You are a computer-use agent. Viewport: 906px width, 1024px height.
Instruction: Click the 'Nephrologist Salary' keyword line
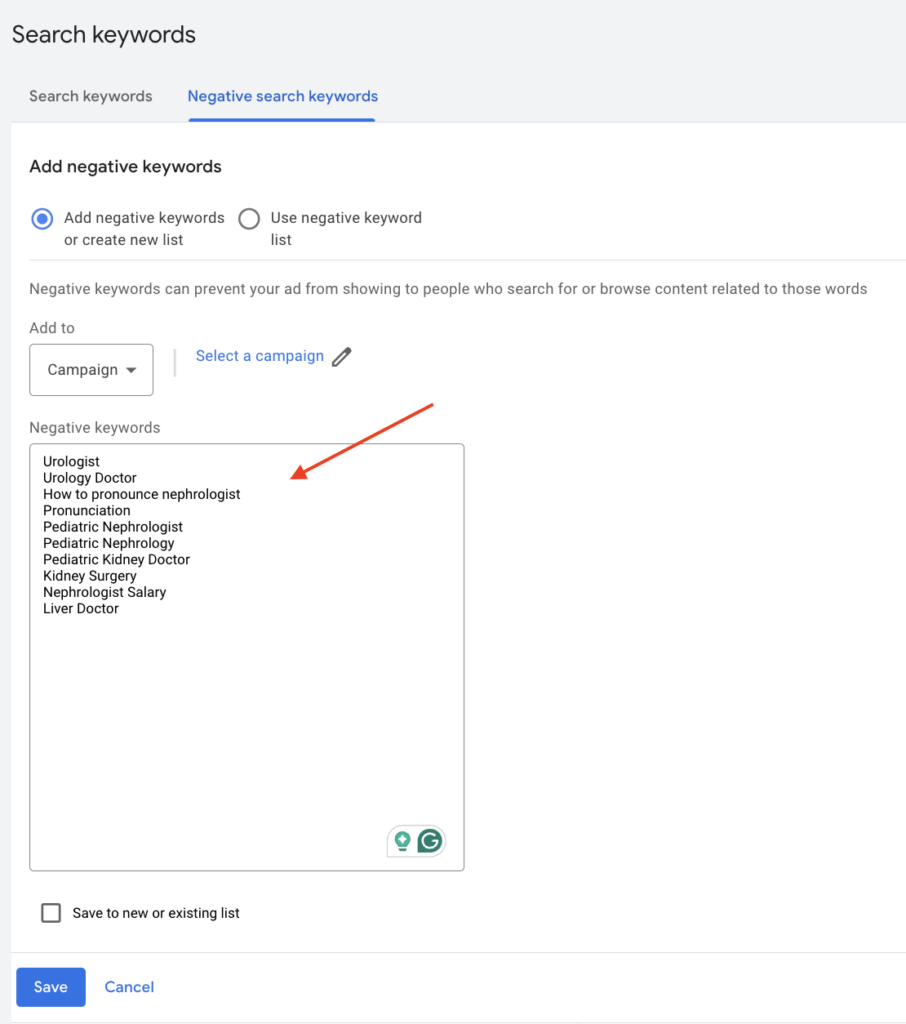[x=104, y=592]
